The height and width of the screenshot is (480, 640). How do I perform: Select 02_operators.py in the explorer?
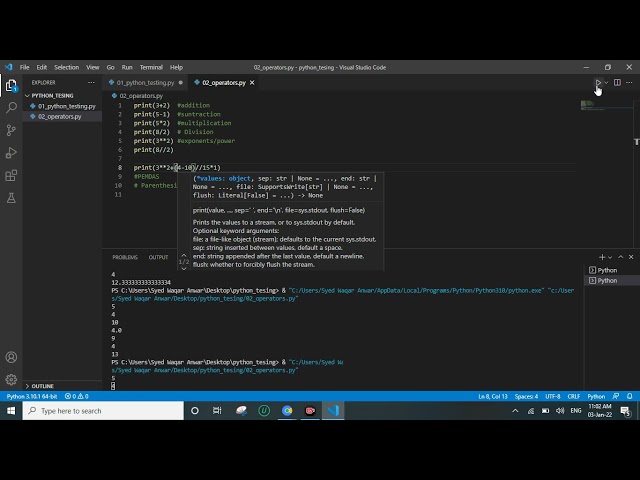coord(60,117)
